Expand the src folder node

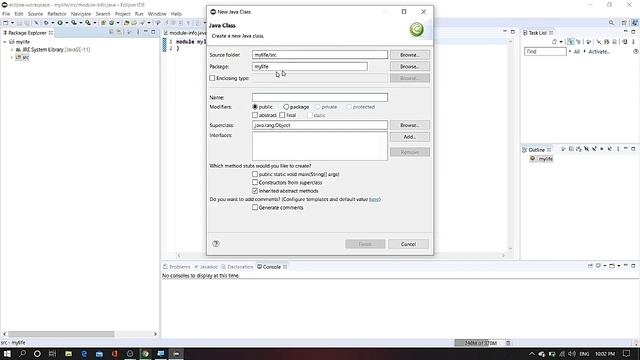[x=12, y=57]
